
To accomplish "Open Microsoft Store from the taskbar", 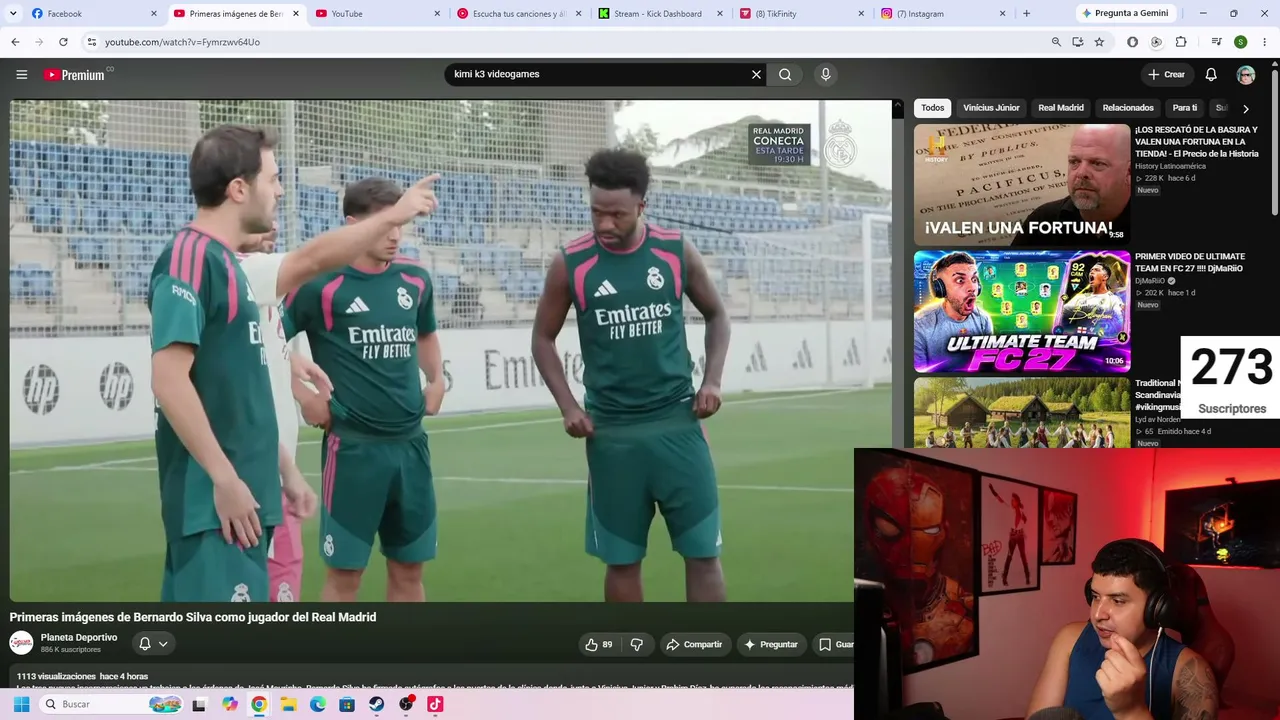I will pos(347,704).
